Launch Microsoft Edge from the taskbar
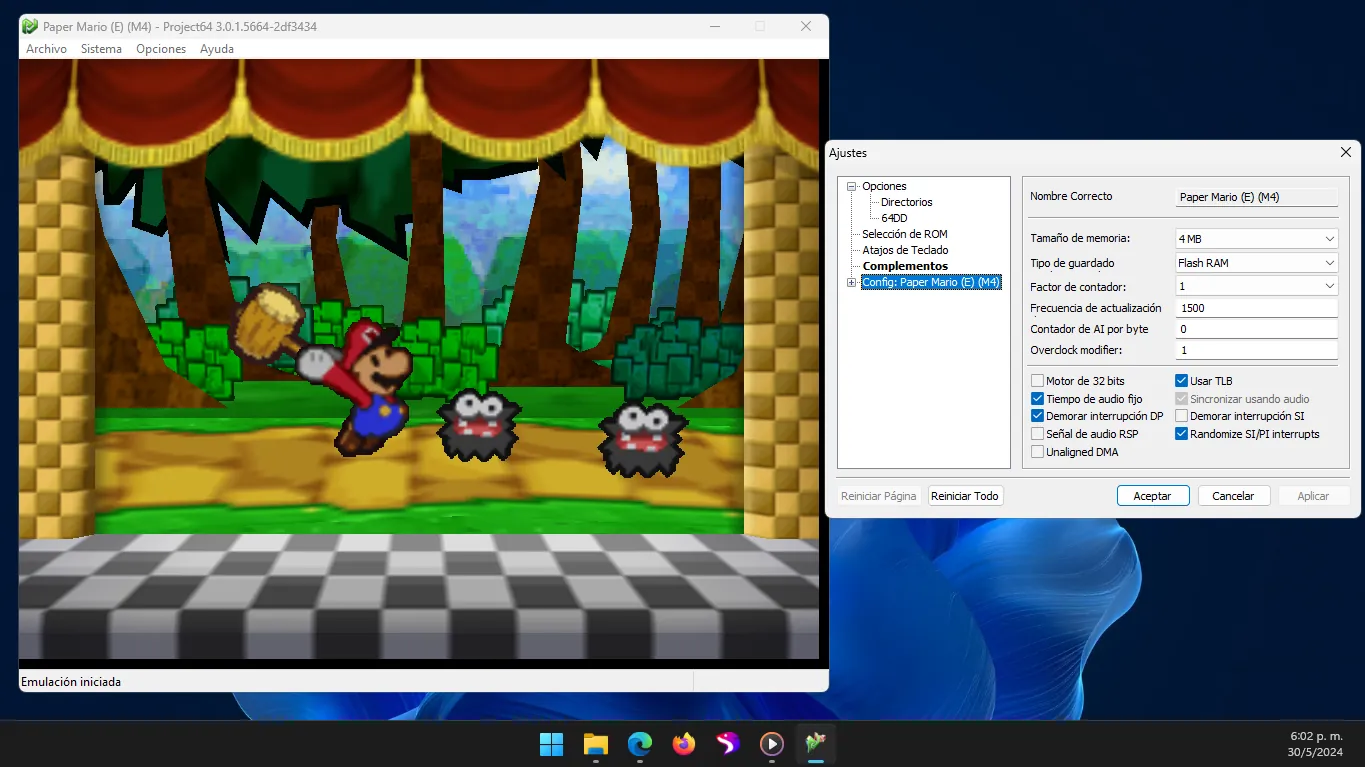Image resolution: width=1365 pixels, height=767 pixels. (x=640, y=744)
